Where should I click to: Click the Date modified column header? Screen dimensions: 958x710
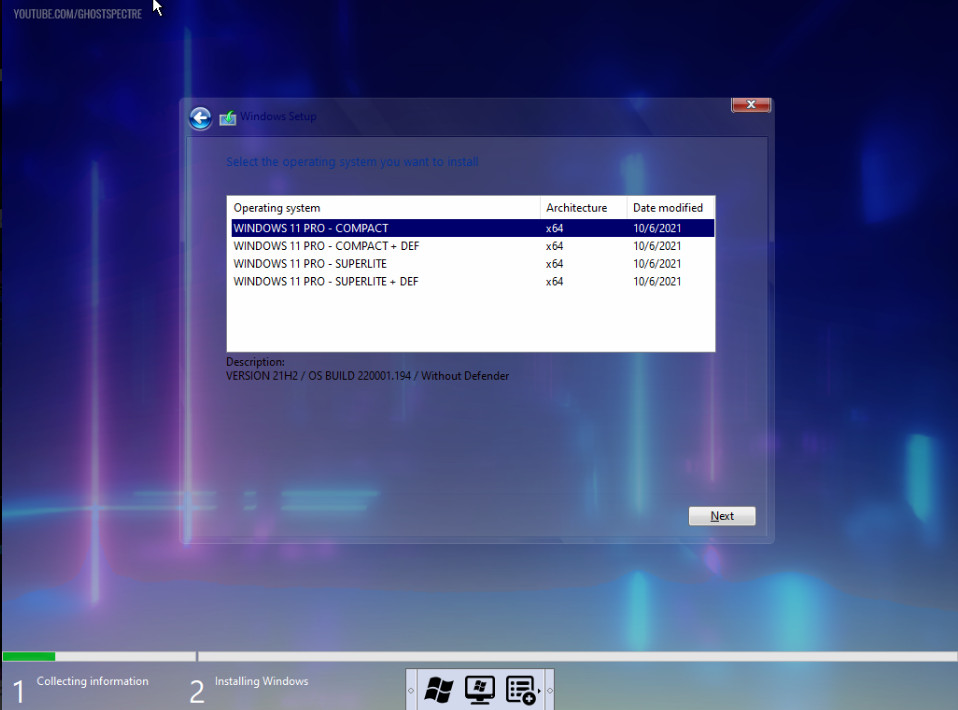coord(670,208)
